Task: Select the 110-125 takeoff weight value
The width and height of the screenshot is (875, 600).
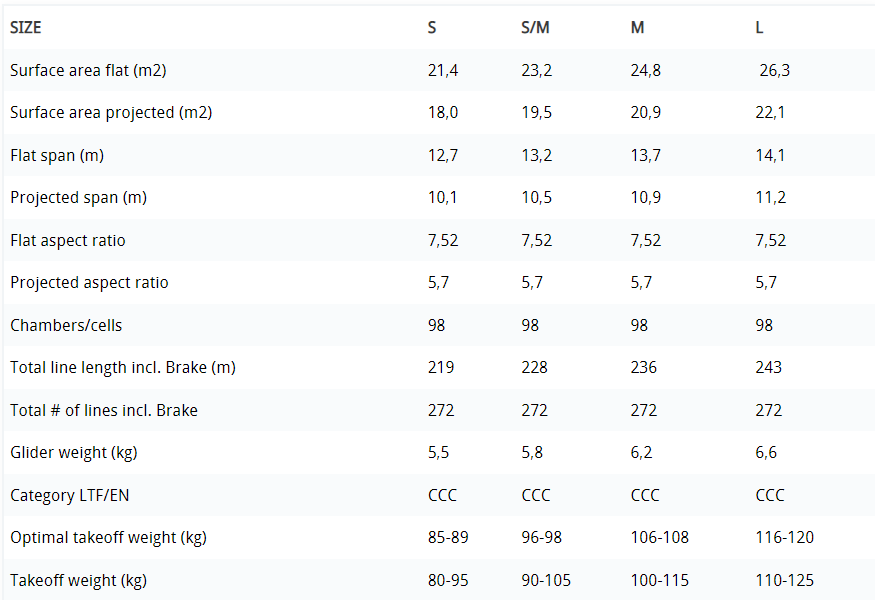Action: pyautogui.click(x=784, y=581)
